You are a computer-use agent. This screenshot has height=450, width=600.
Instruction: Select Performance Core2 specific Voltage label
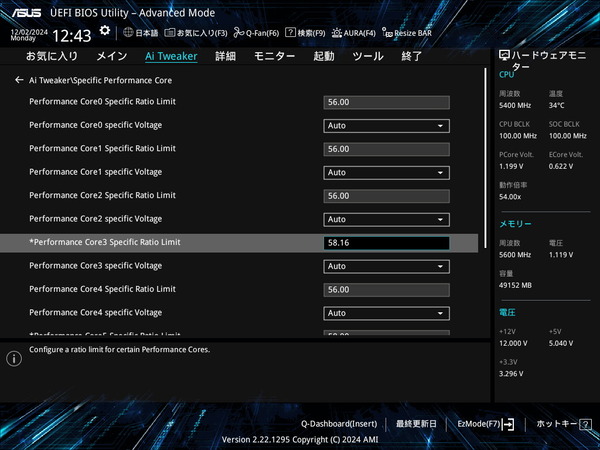pos(95,219)
